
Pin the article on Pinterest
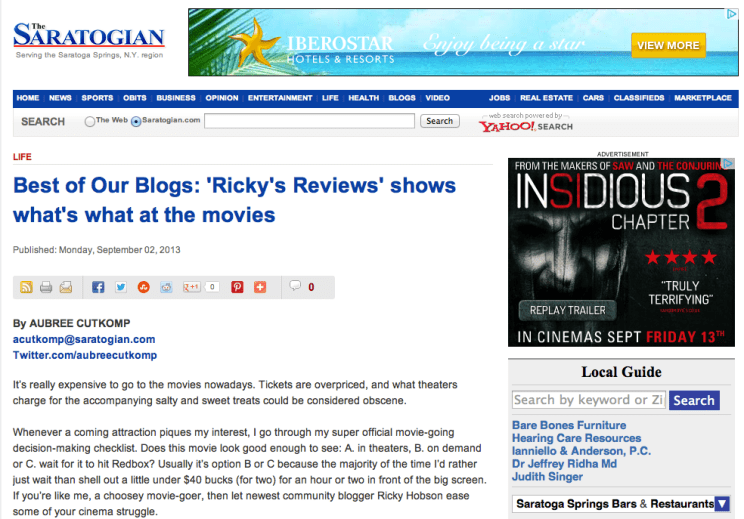(238, 287)
